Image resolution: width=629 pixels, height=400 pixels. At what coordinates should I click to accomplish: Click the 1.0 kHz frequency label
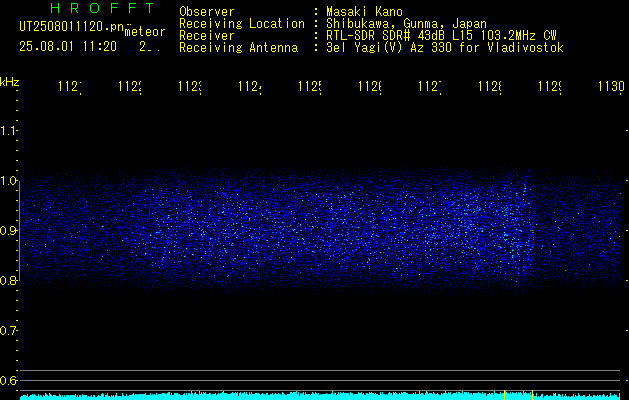[x=8, y=181]
